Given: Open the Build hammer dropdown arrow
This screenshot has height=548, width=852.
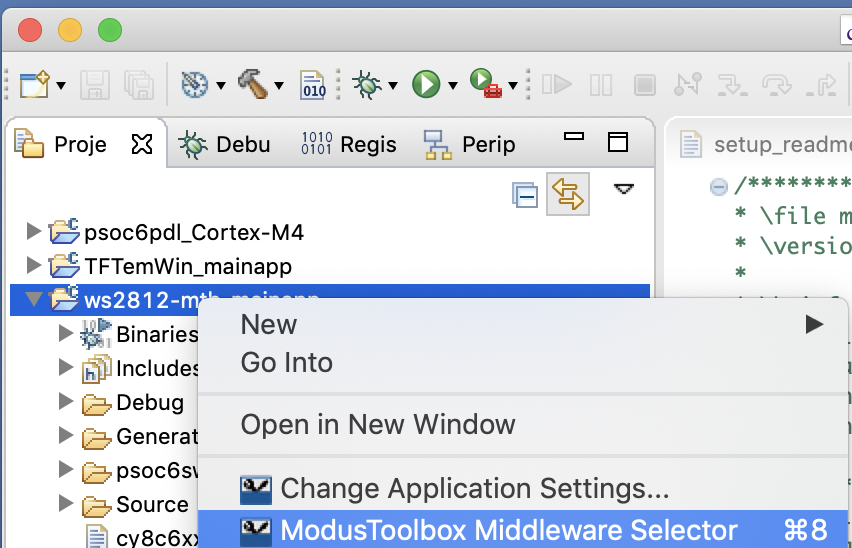Looking at the screenshot, I should 279,85.
